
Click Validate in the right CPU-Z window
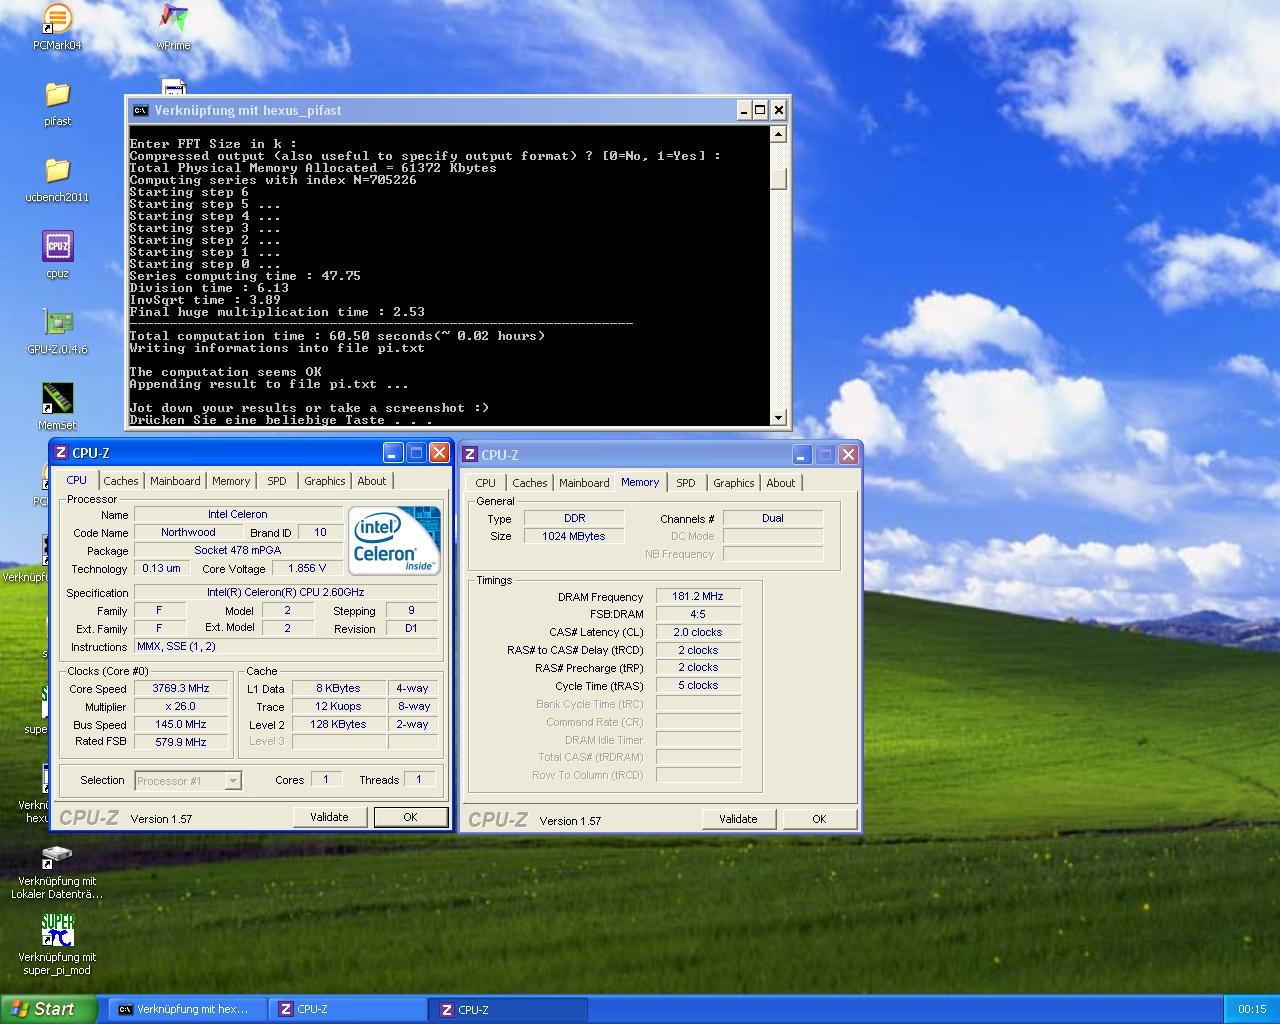738,819
